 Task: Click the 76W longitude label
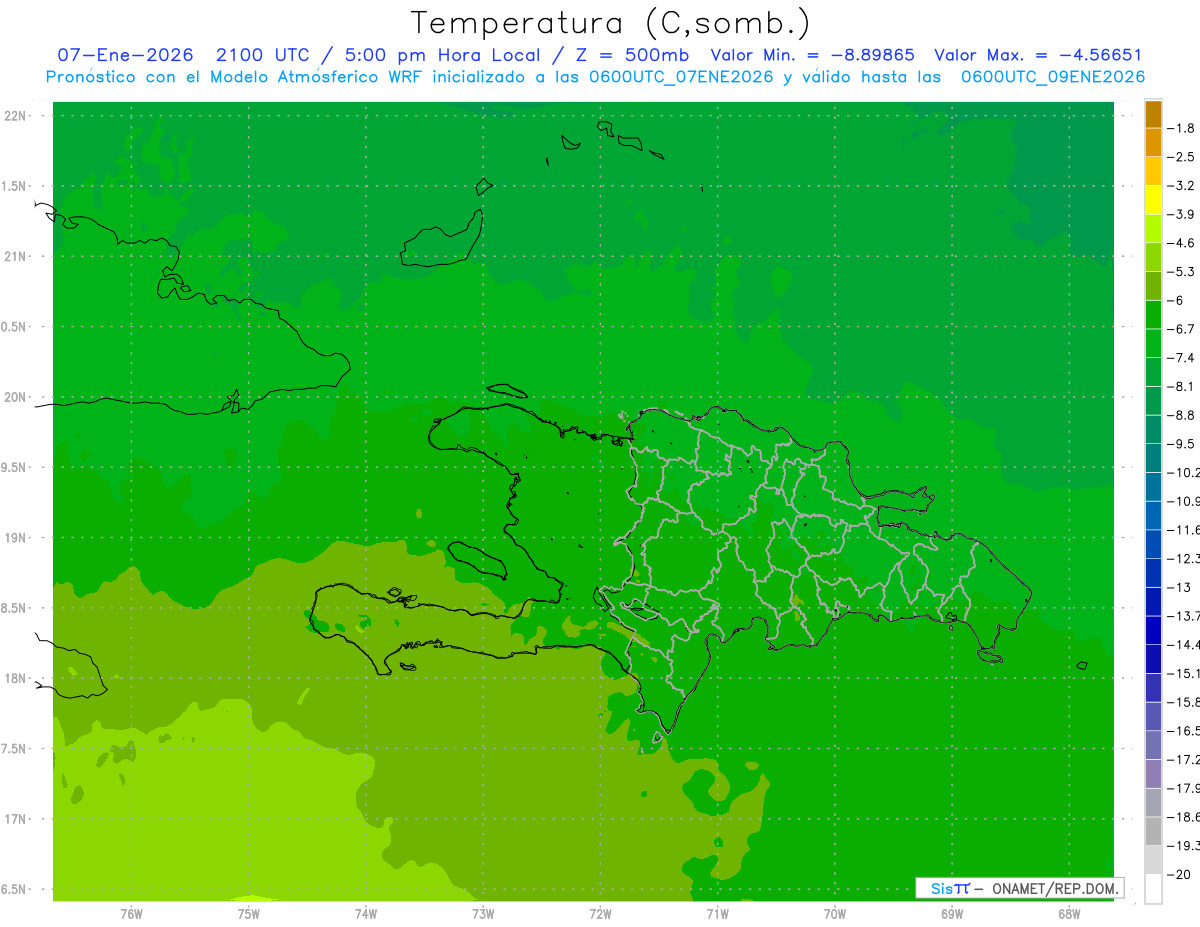[x=131, y=913]
